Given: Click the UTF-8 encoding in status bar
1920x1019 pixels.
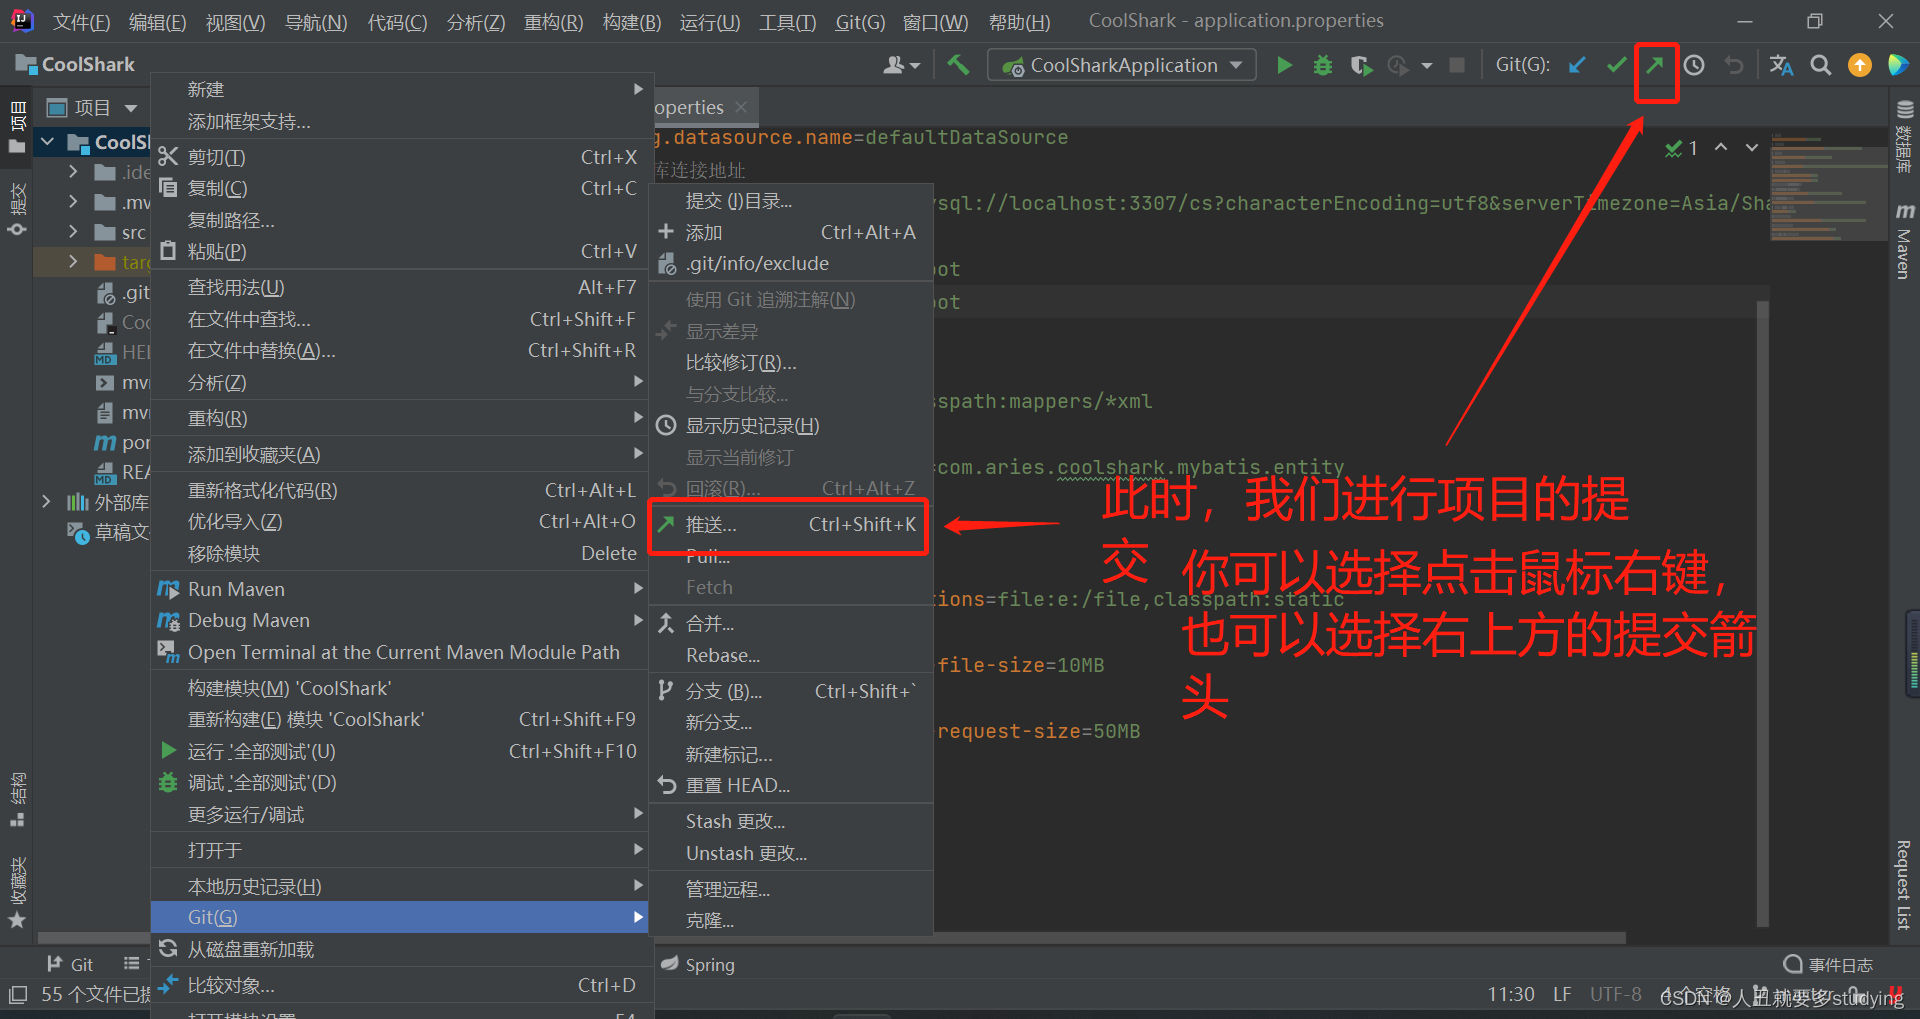Looking at the screenshot, I should [x=1616, y=994].
